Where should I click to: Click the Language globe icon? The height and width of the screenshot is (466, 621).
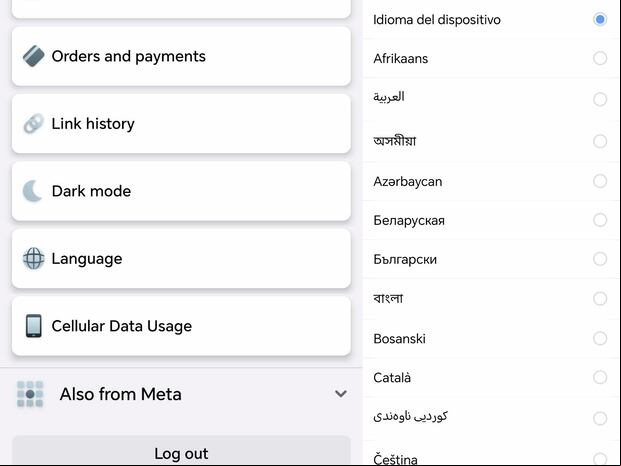[34, 259]
